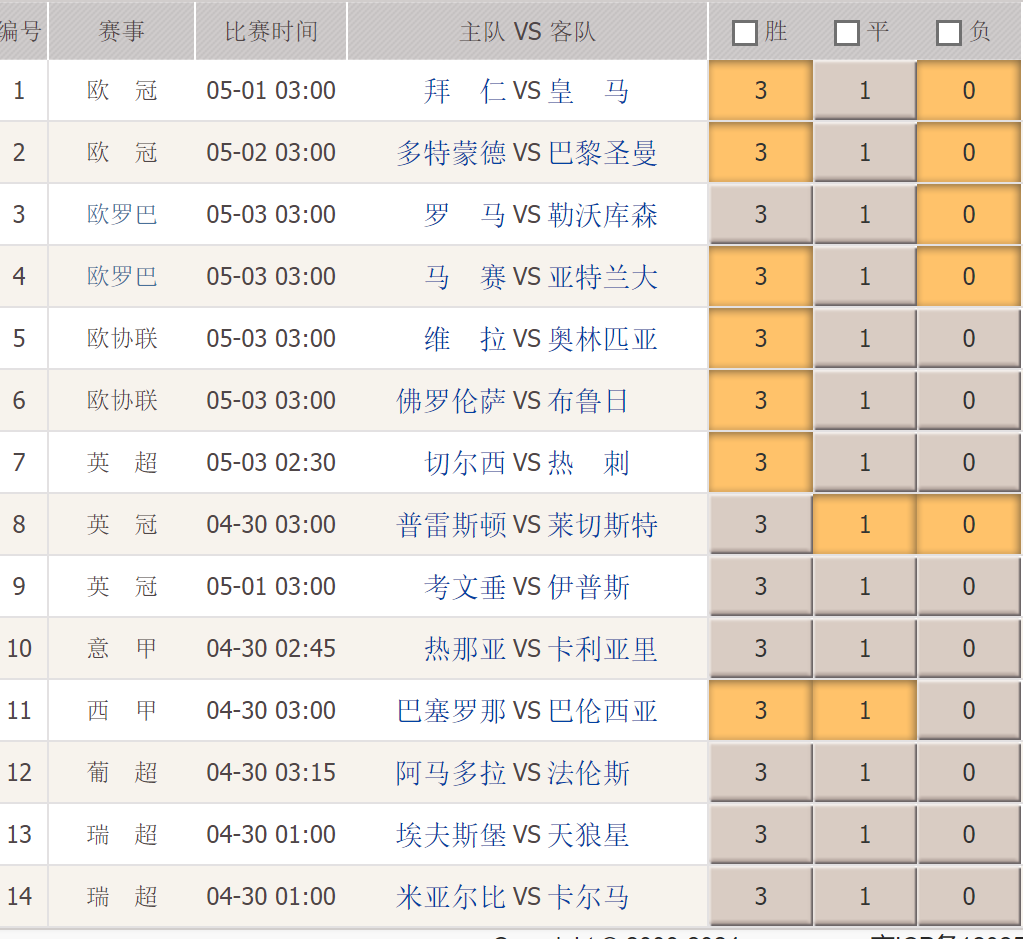Select loss (0) for 佛罗伦萨 VS 布鲁日
Image resolution: width=1023 pixels, height=939 pixels.
tap(969, 401)
